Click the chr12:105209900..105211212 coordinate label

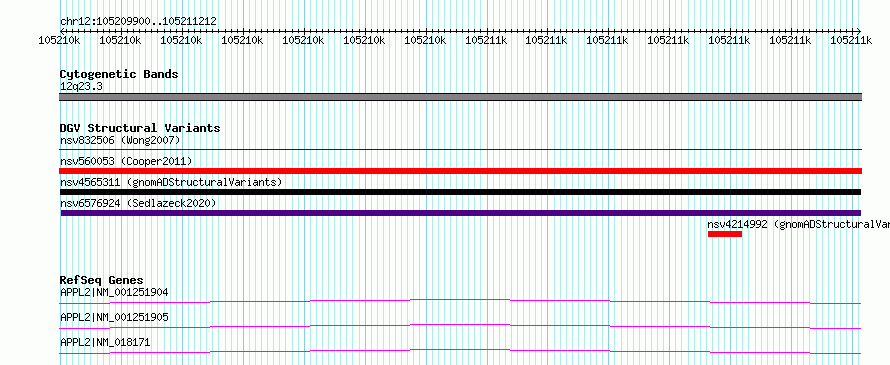pyautogui.click(x=138, y=22)
